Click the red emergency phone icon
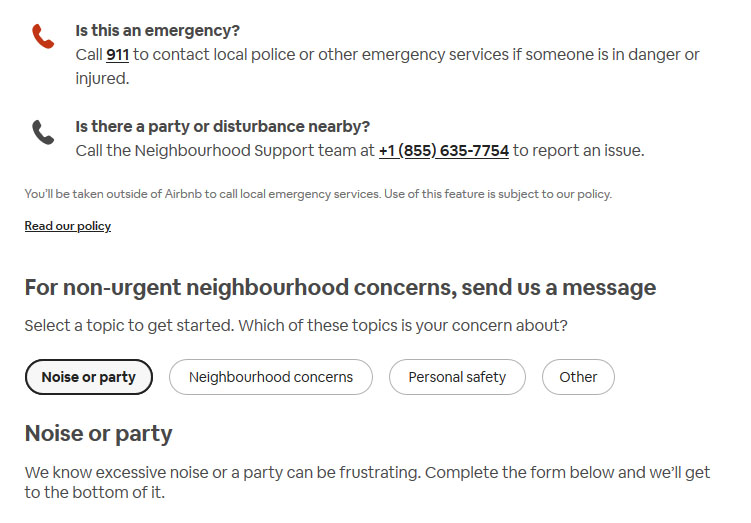This screenshot has width=751, height=523. pyautogui.click(x=43, y=37)
